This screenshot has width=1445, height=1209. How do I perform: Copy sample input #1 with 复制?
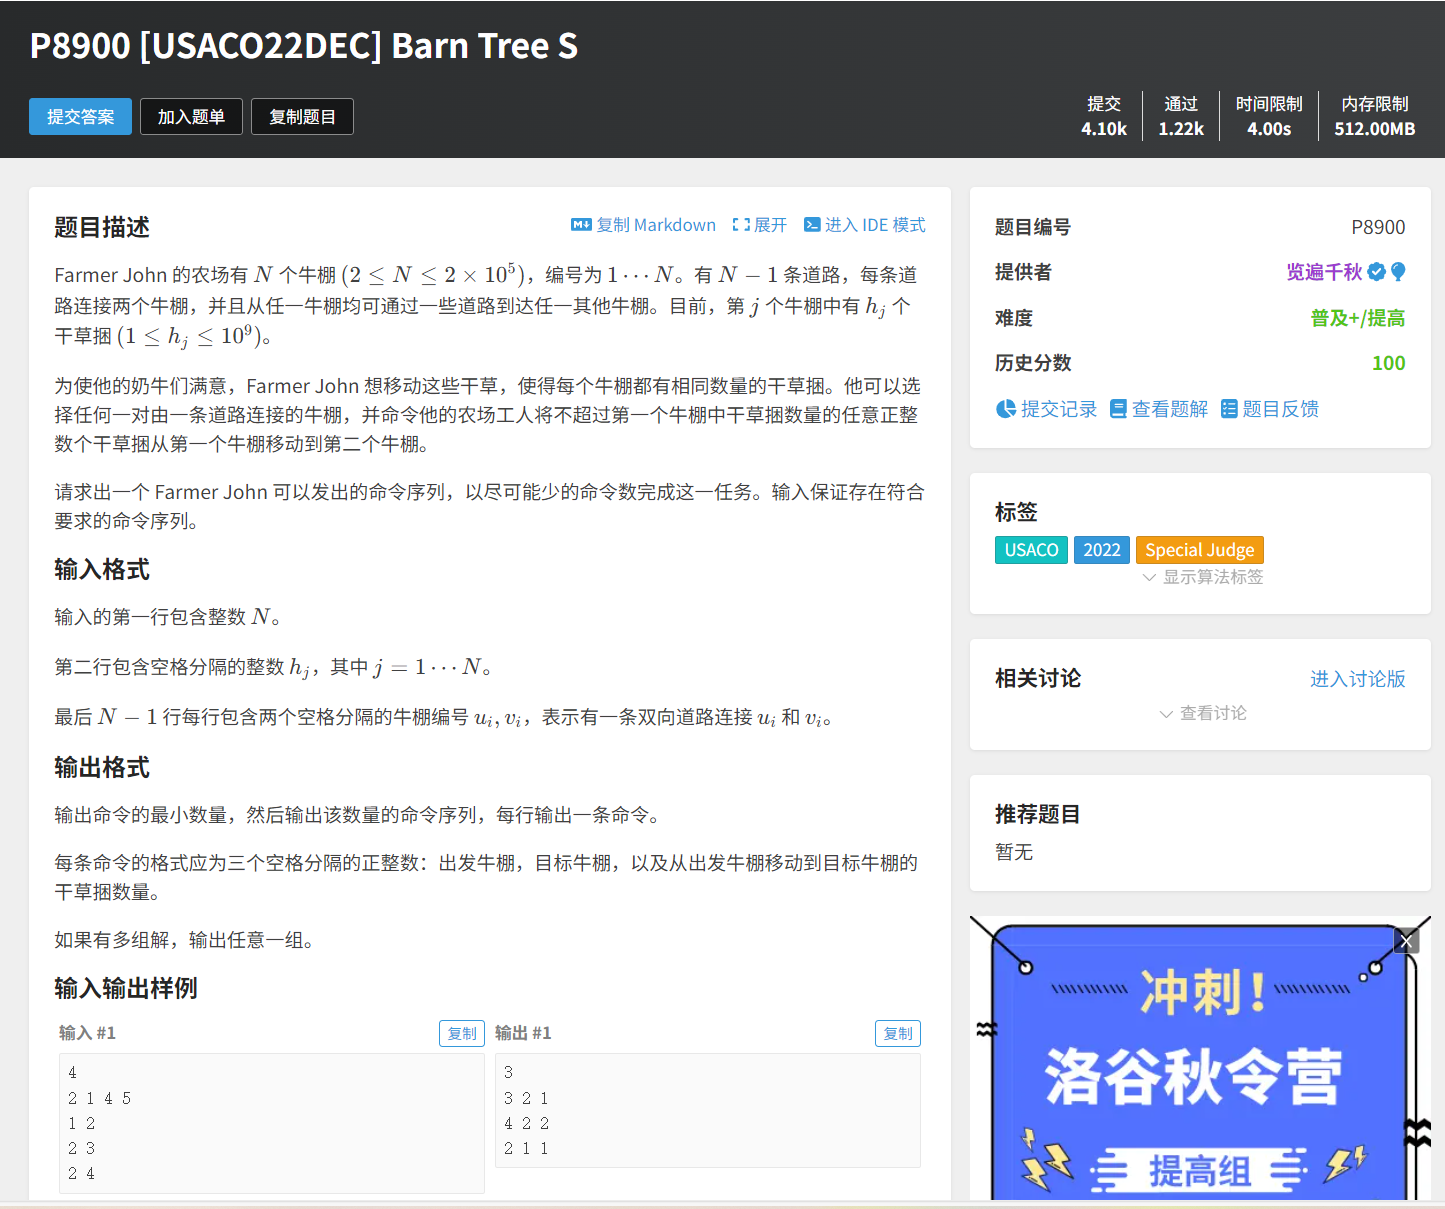click(462, 1033)
